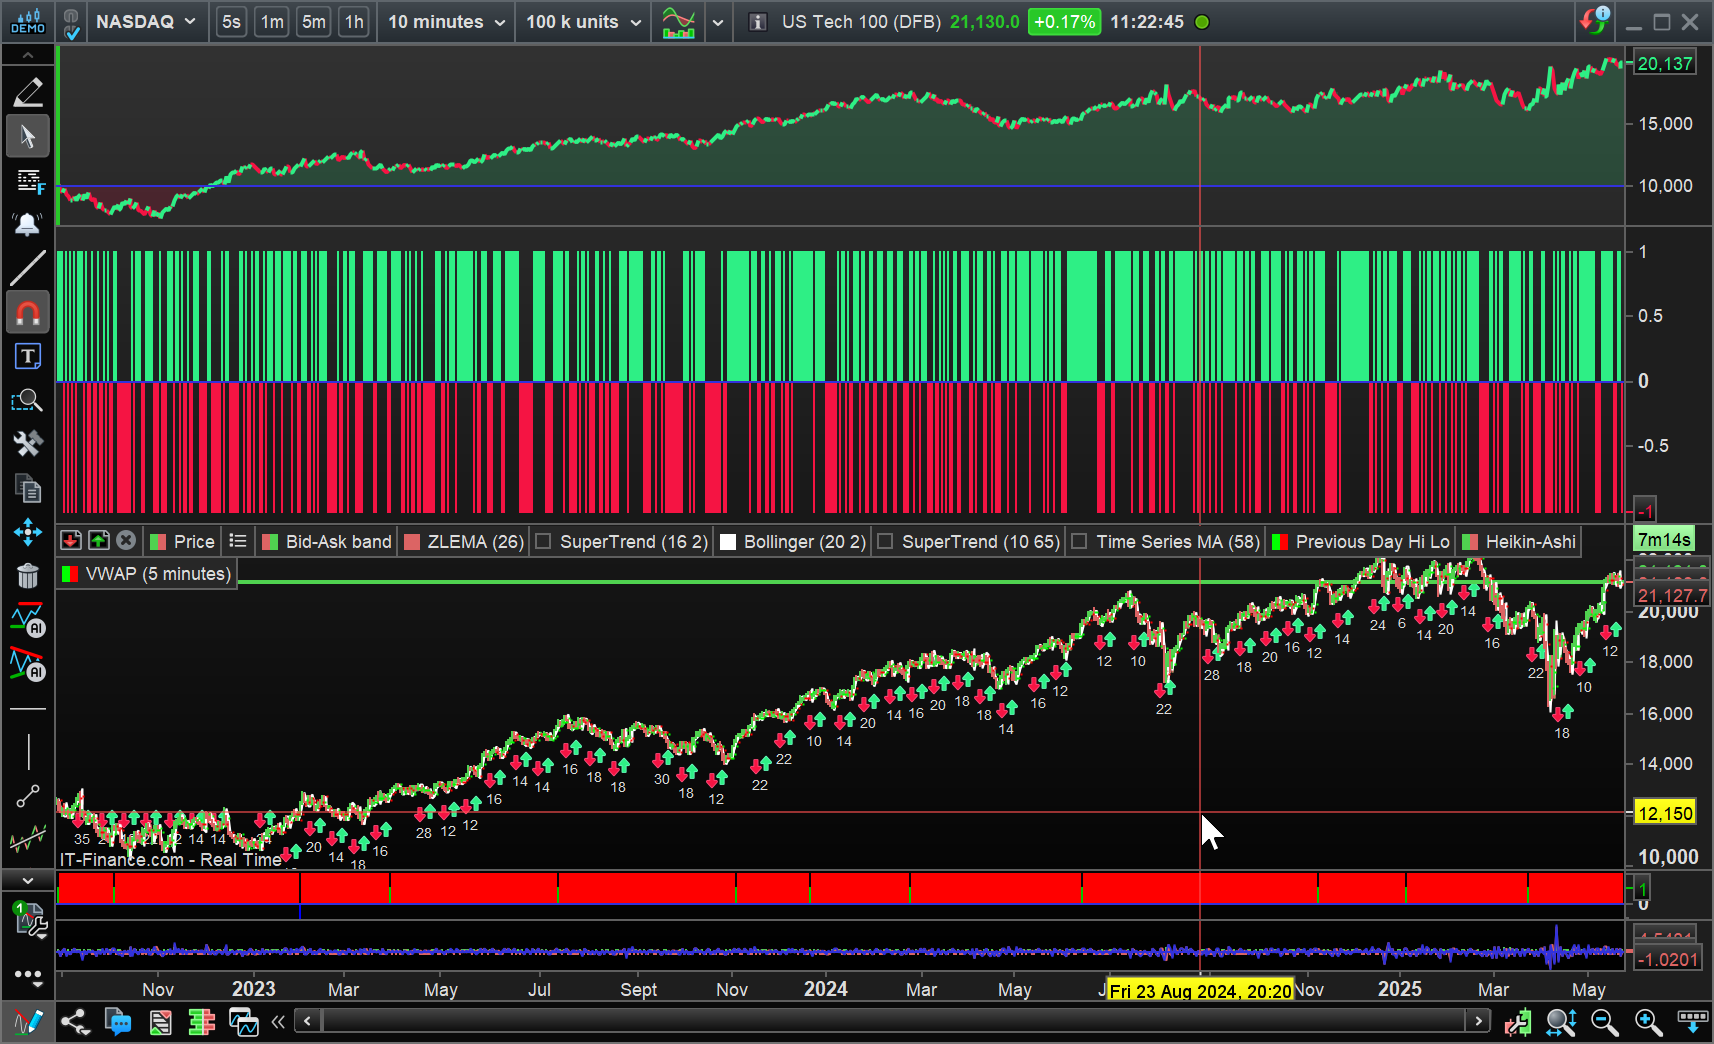Open the 100 k units dropdown
1714x1044 pixels.
(x=584, y=22)
